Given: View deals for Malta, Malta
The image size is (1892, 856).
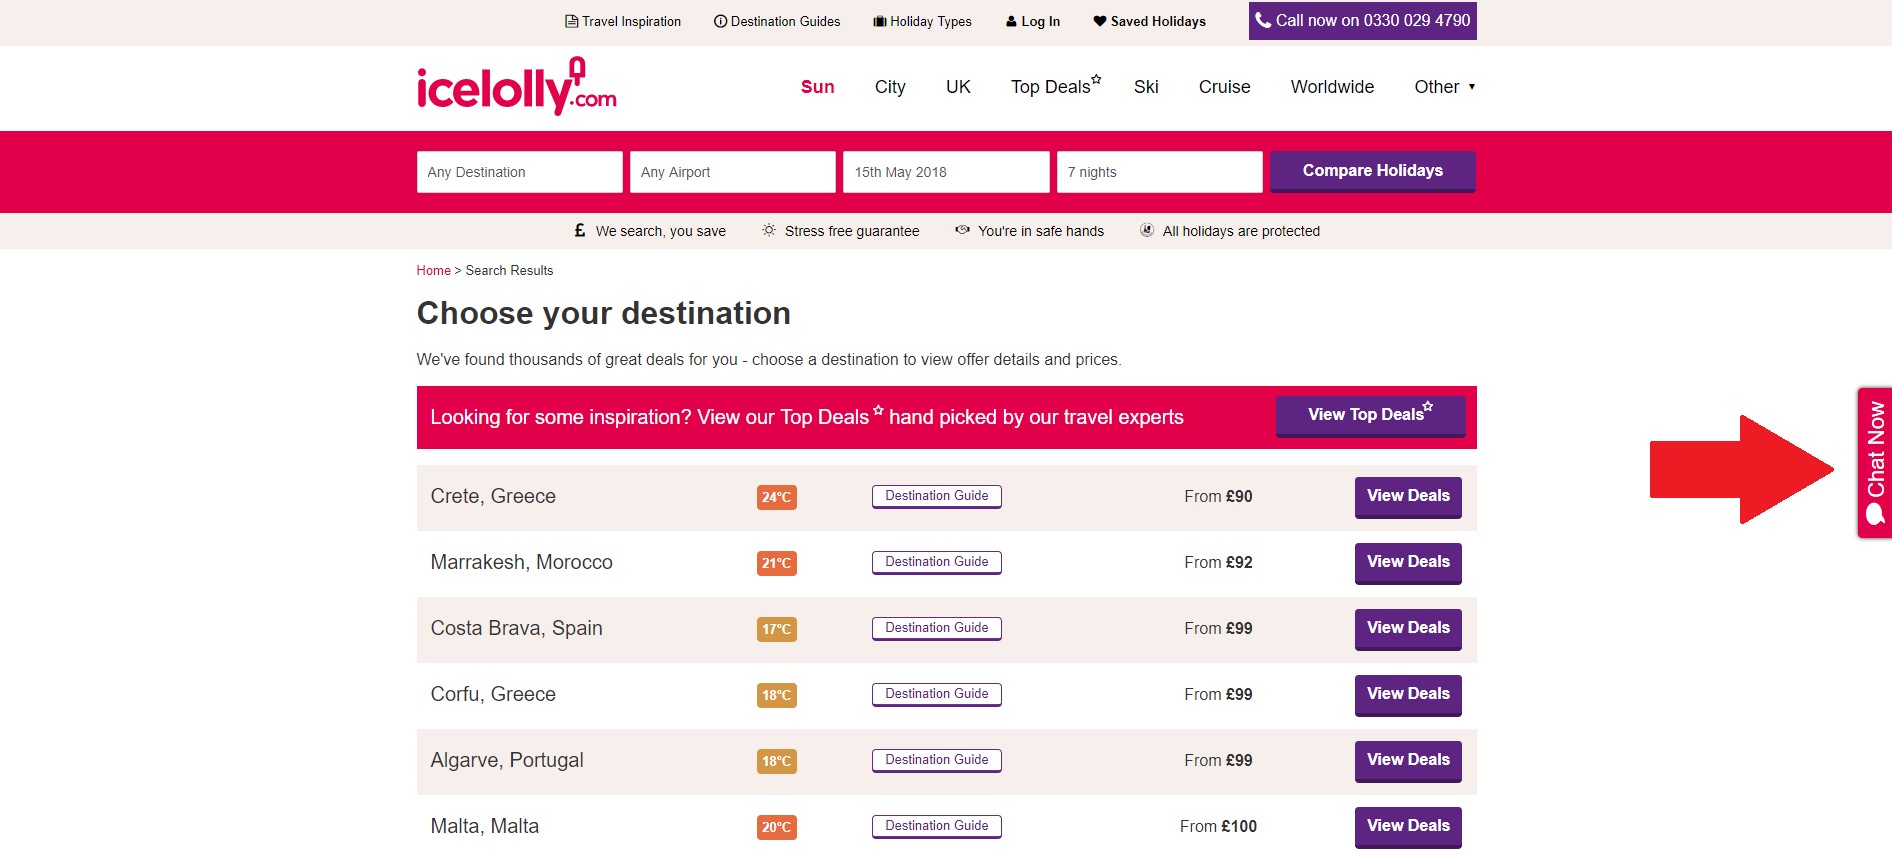Looking at the screenshot, I should point(1408,827).
